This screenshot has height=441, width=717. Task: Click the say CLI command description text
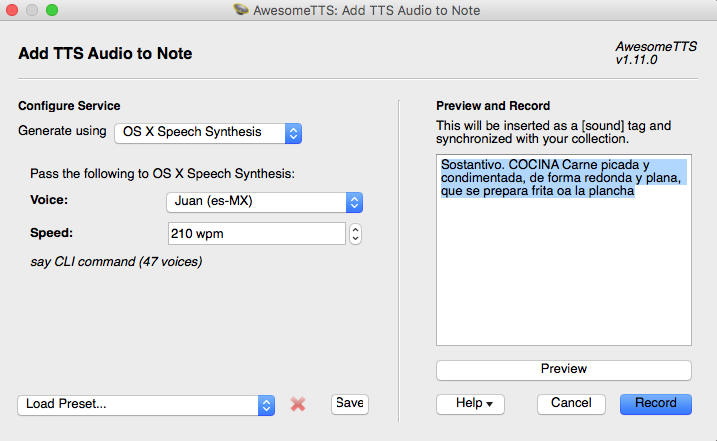point(116,262)
